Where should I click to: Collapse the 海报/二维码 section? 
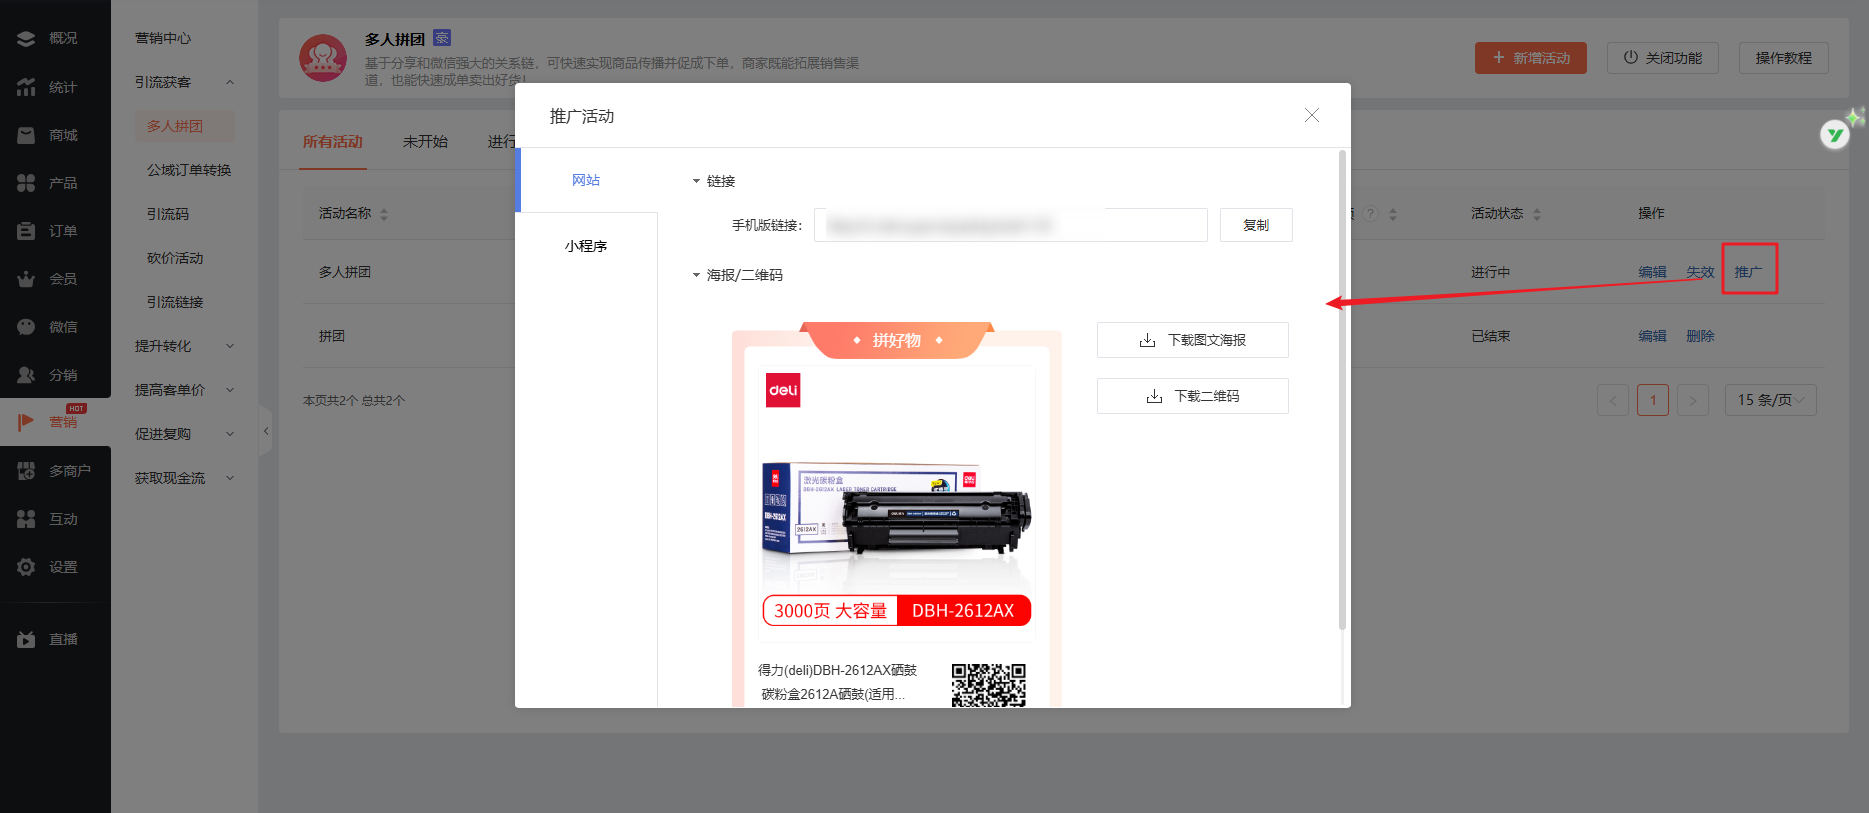point(697,275)
